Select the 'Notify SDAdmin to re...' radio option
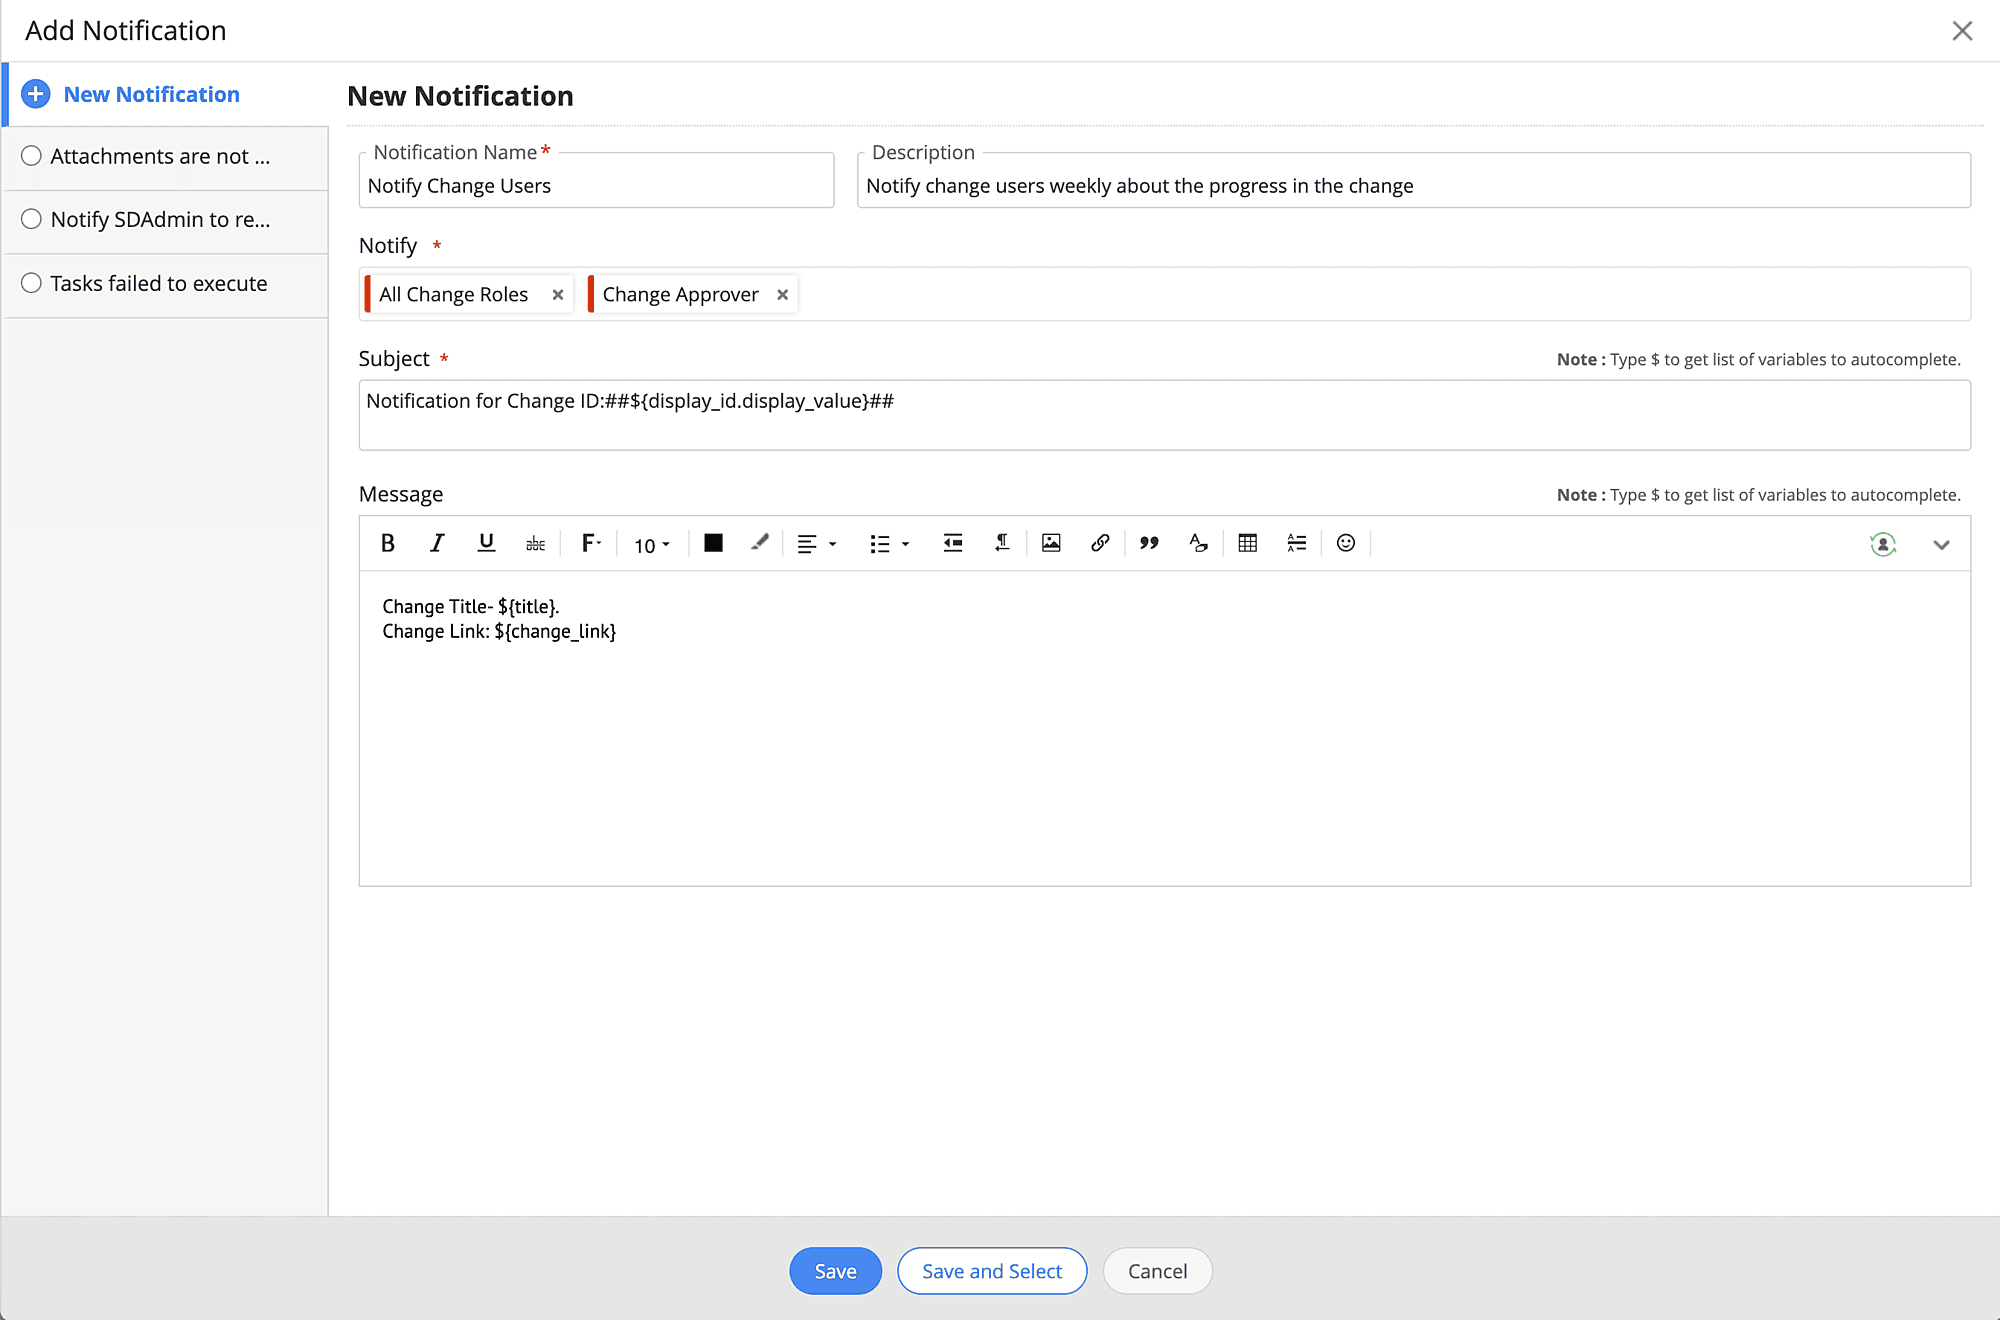Screen dimensions: 2000x1320 click(32, 219)
